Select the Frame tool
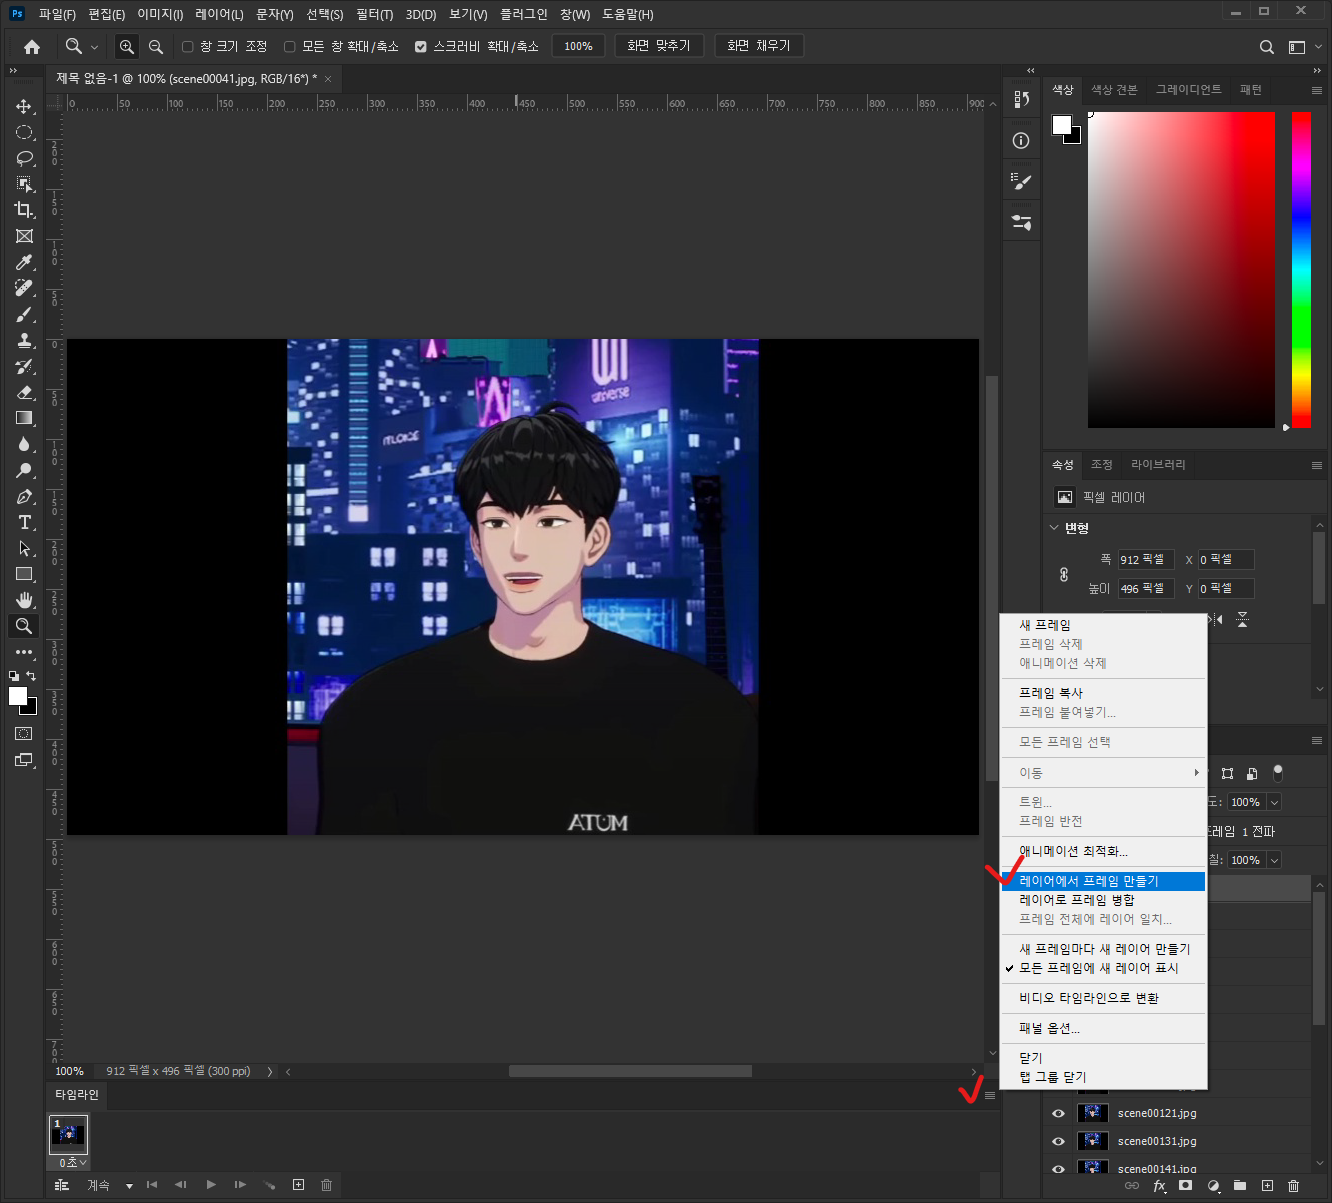Viewport: 1332px width, 1203px height. (24, 236)
